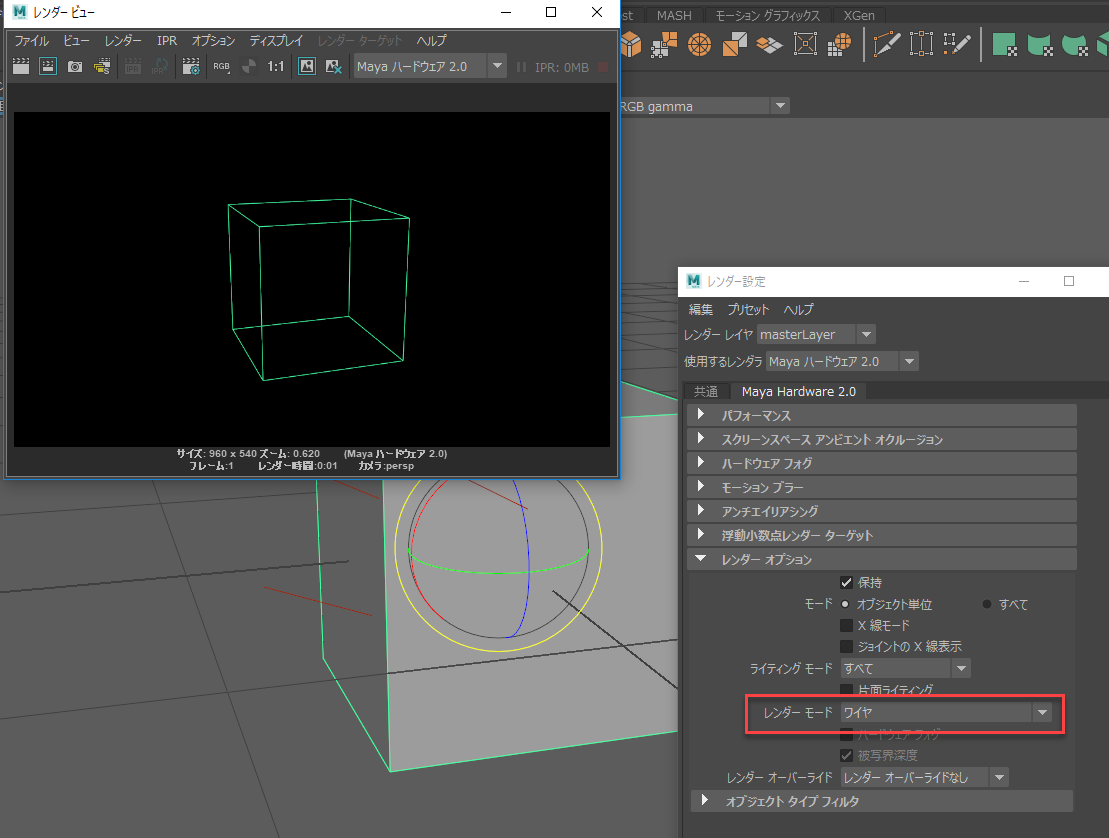This screenshot has width=1109, height=838.
Task: Open the レンダー レイヤ masterLayer dropdown
Action: tap(866, 334)
